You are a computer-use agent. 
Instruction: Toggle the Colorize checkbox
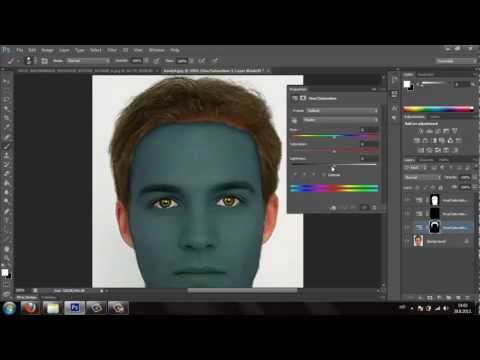[x=323, y=175]
